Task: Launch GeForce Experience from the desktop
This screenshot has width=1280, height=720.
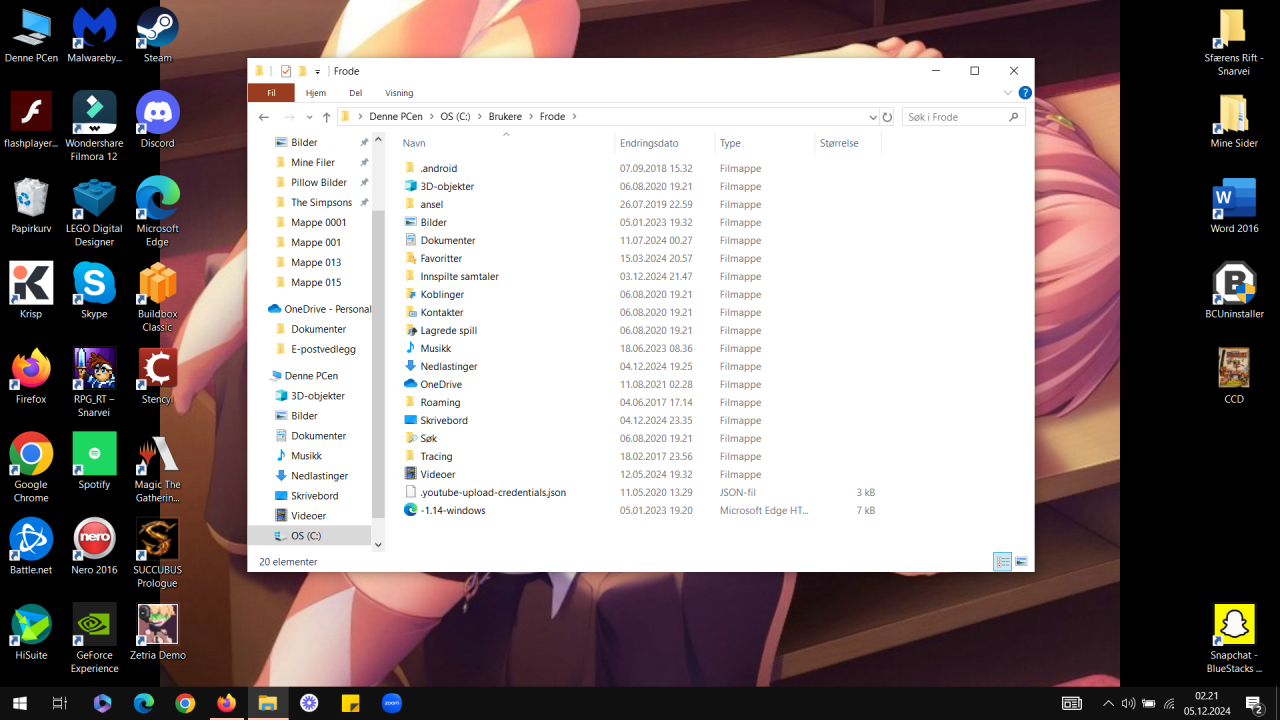Action: [94, 625]
